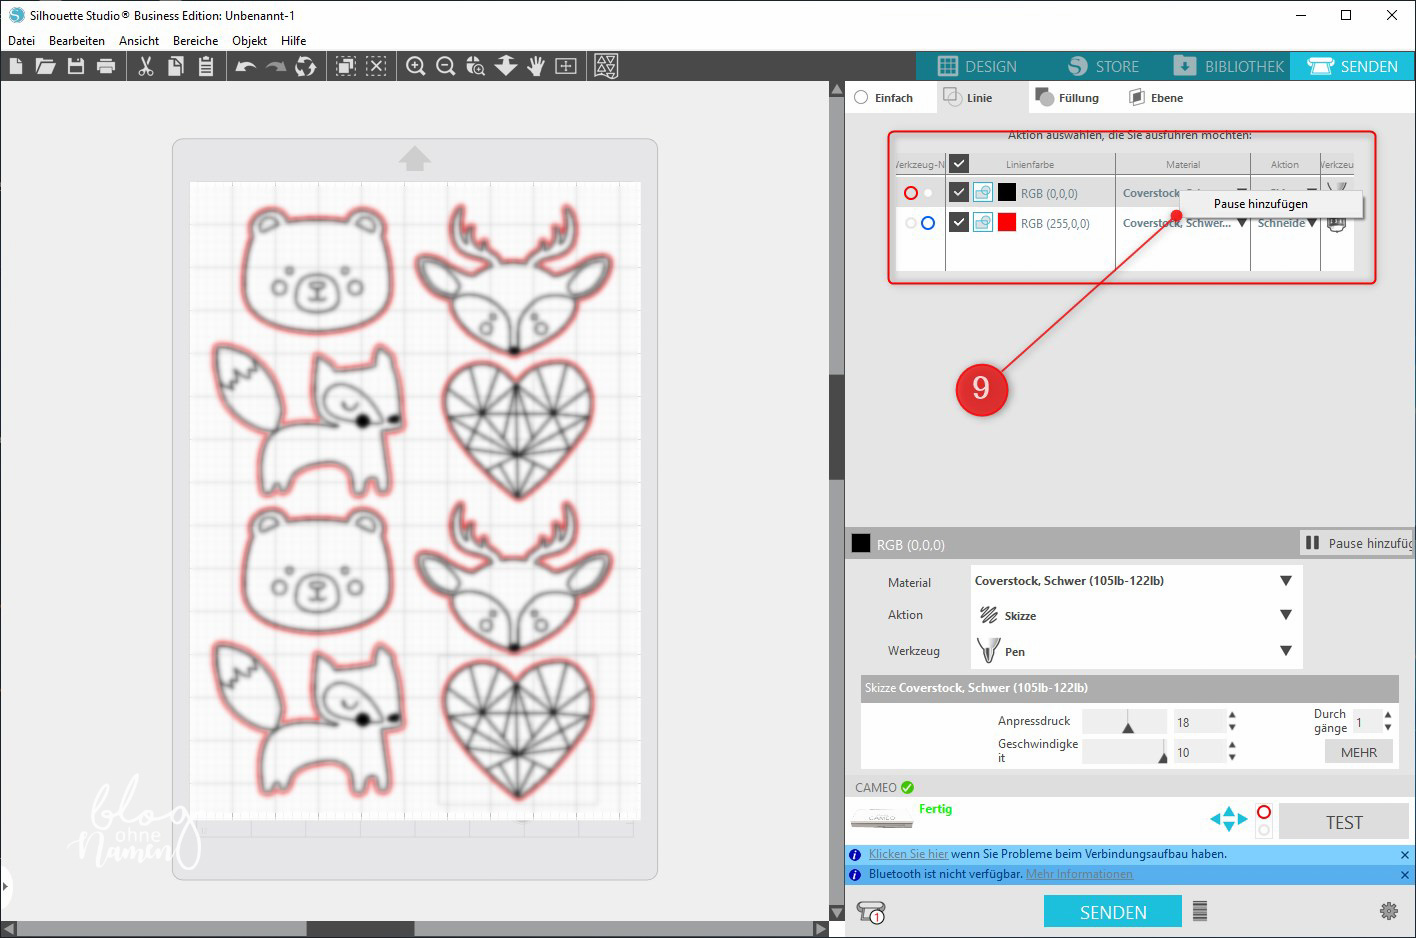Click the save disk icon

76,66
